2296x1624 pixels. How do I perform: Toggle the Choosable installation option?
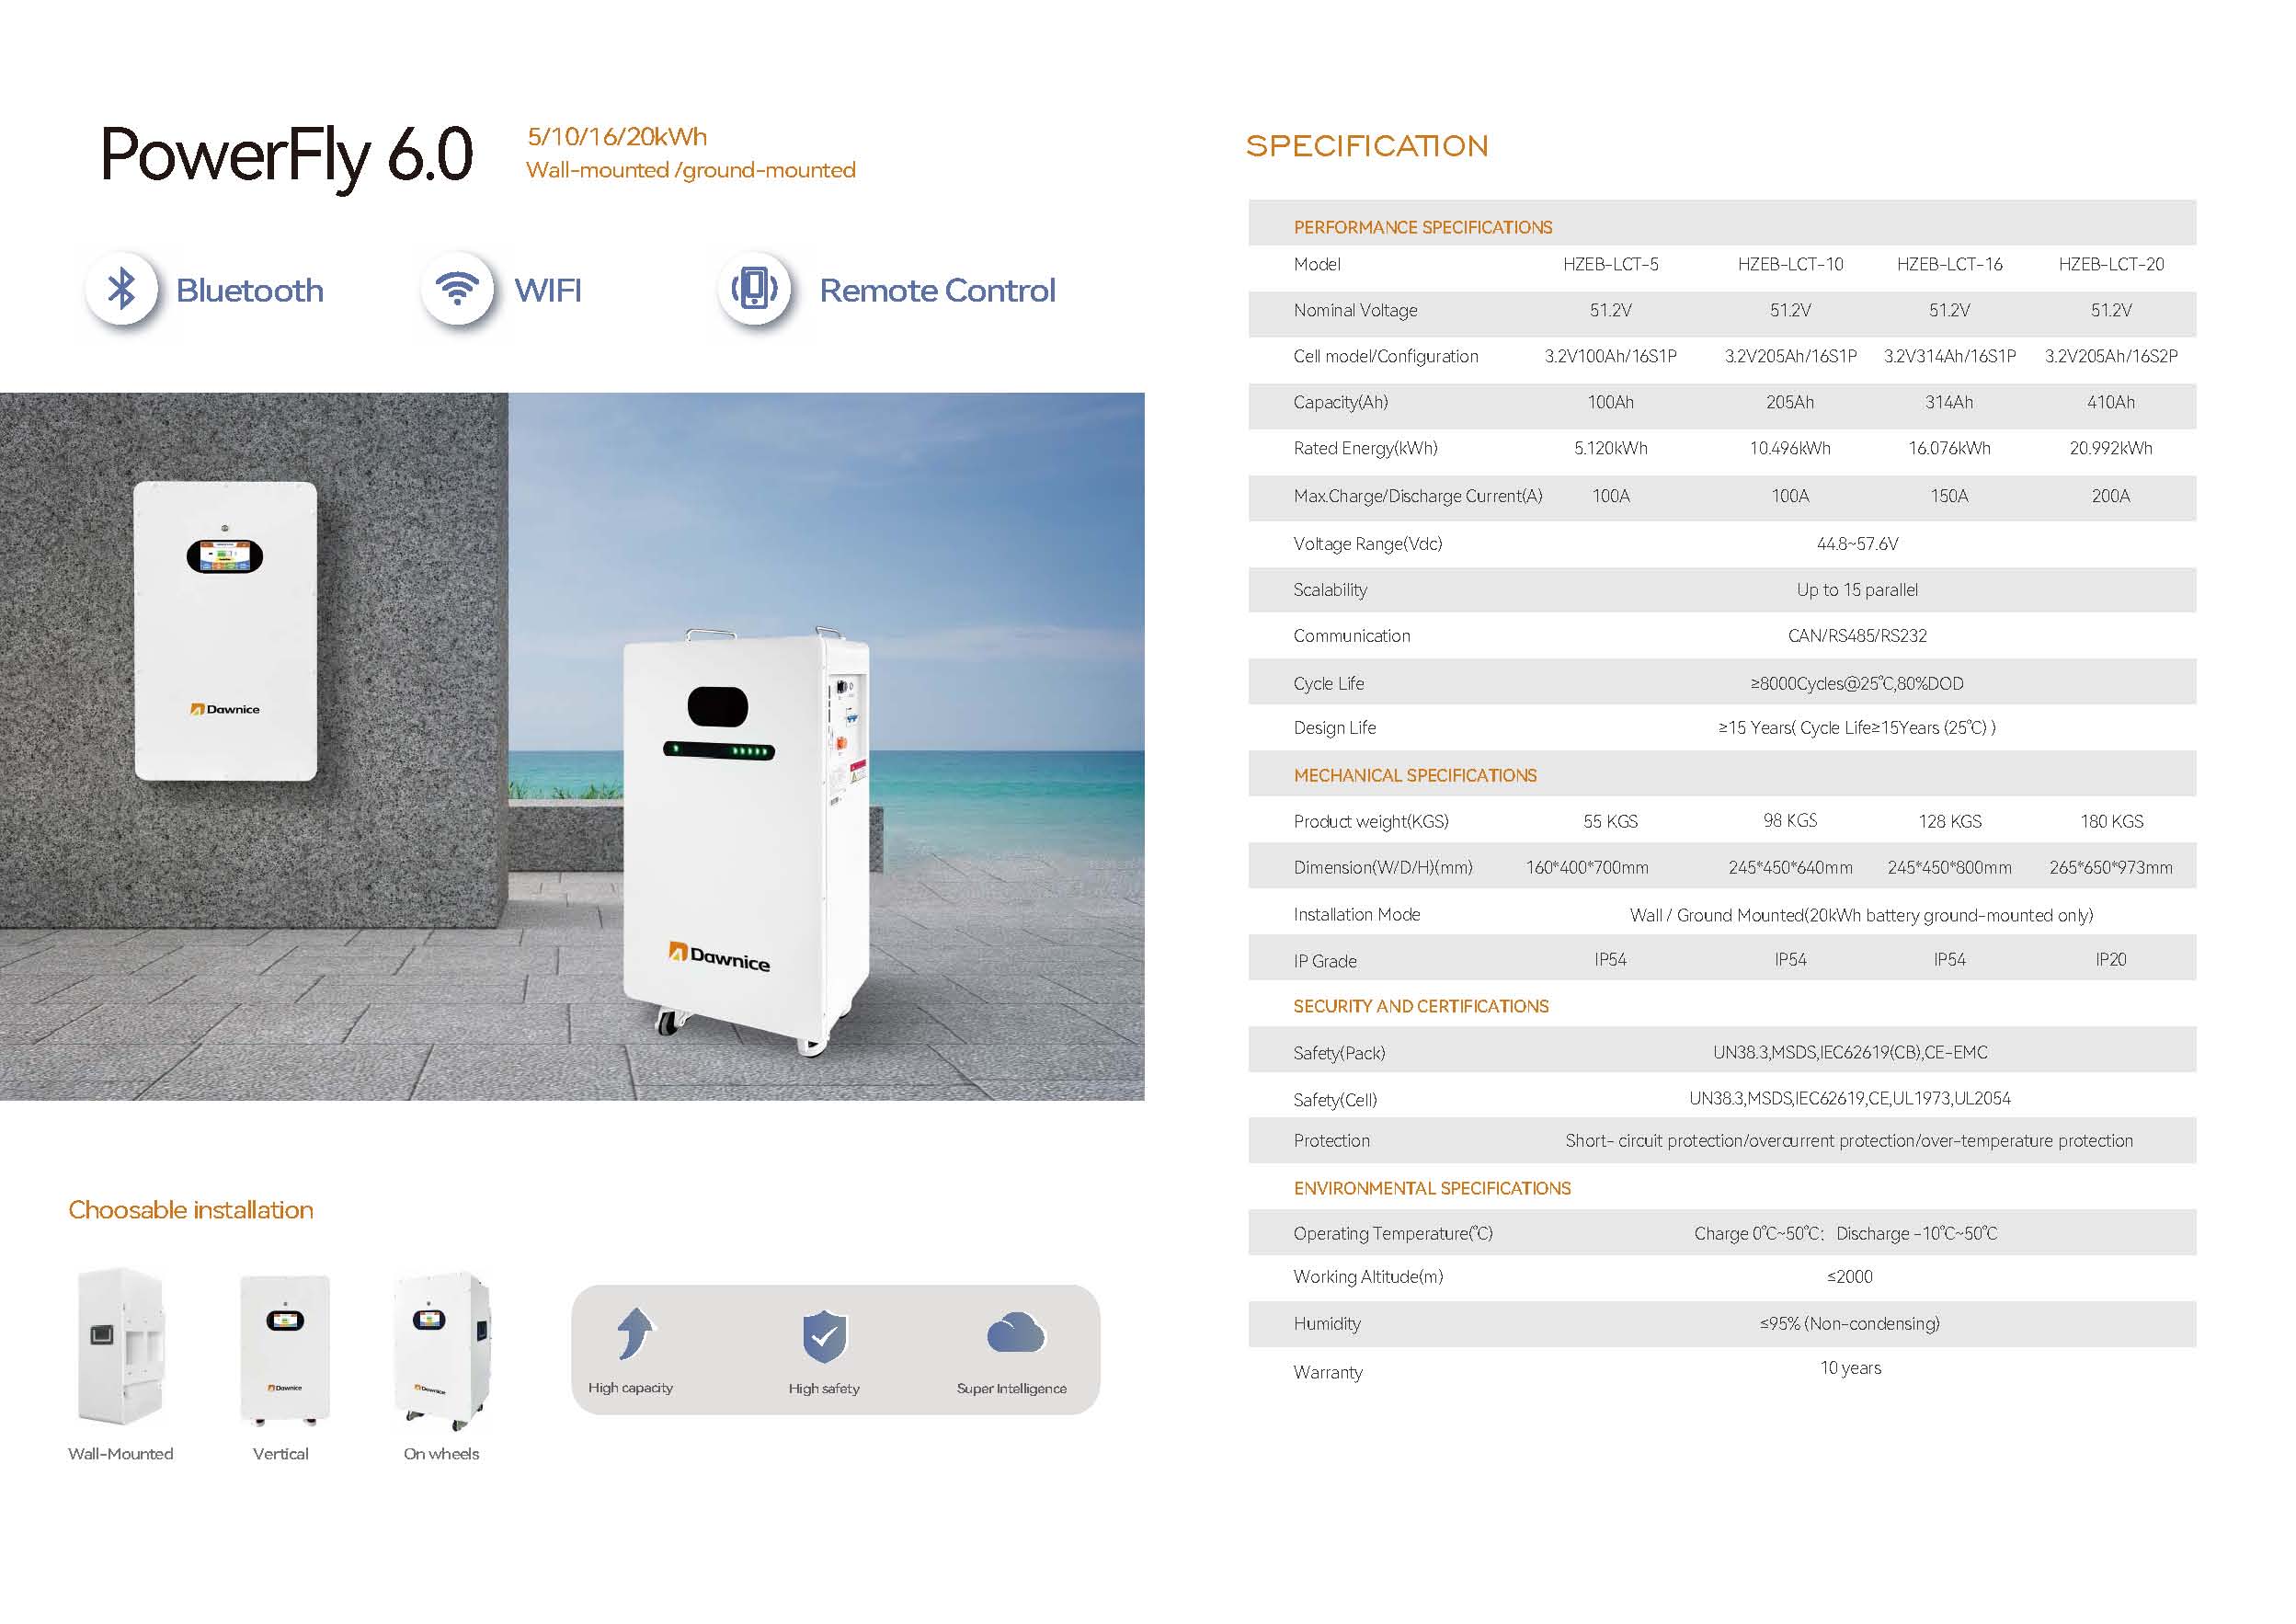point(190,1210)
